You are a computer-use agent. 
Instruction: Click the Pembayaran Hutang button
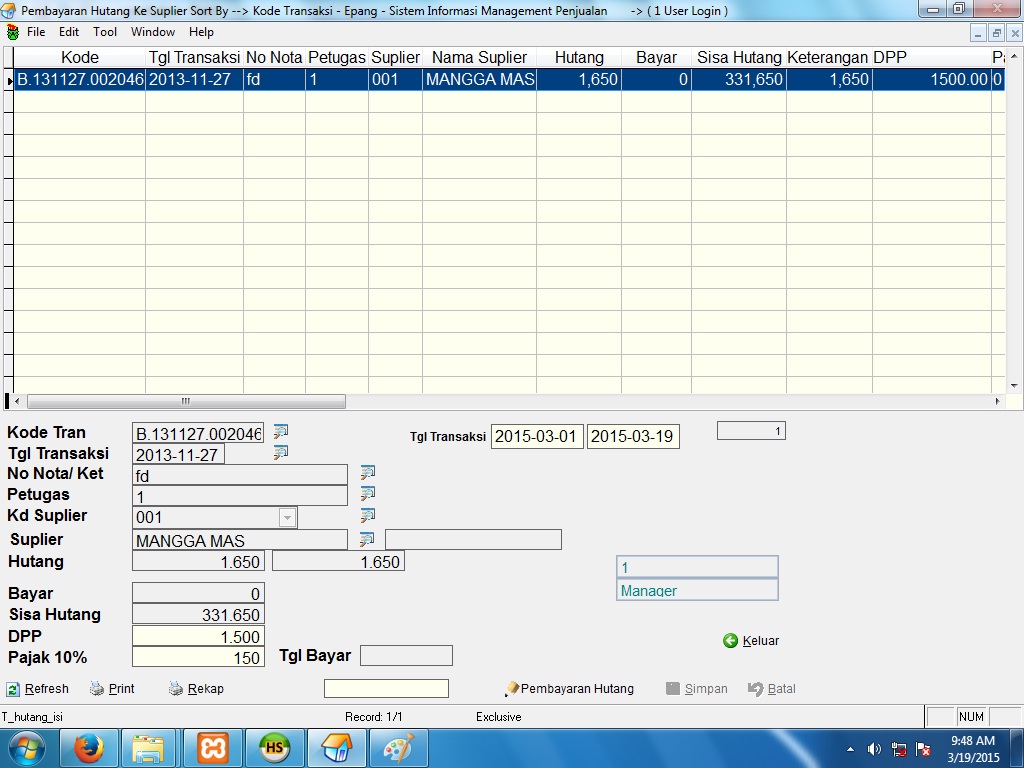point(570,689)
